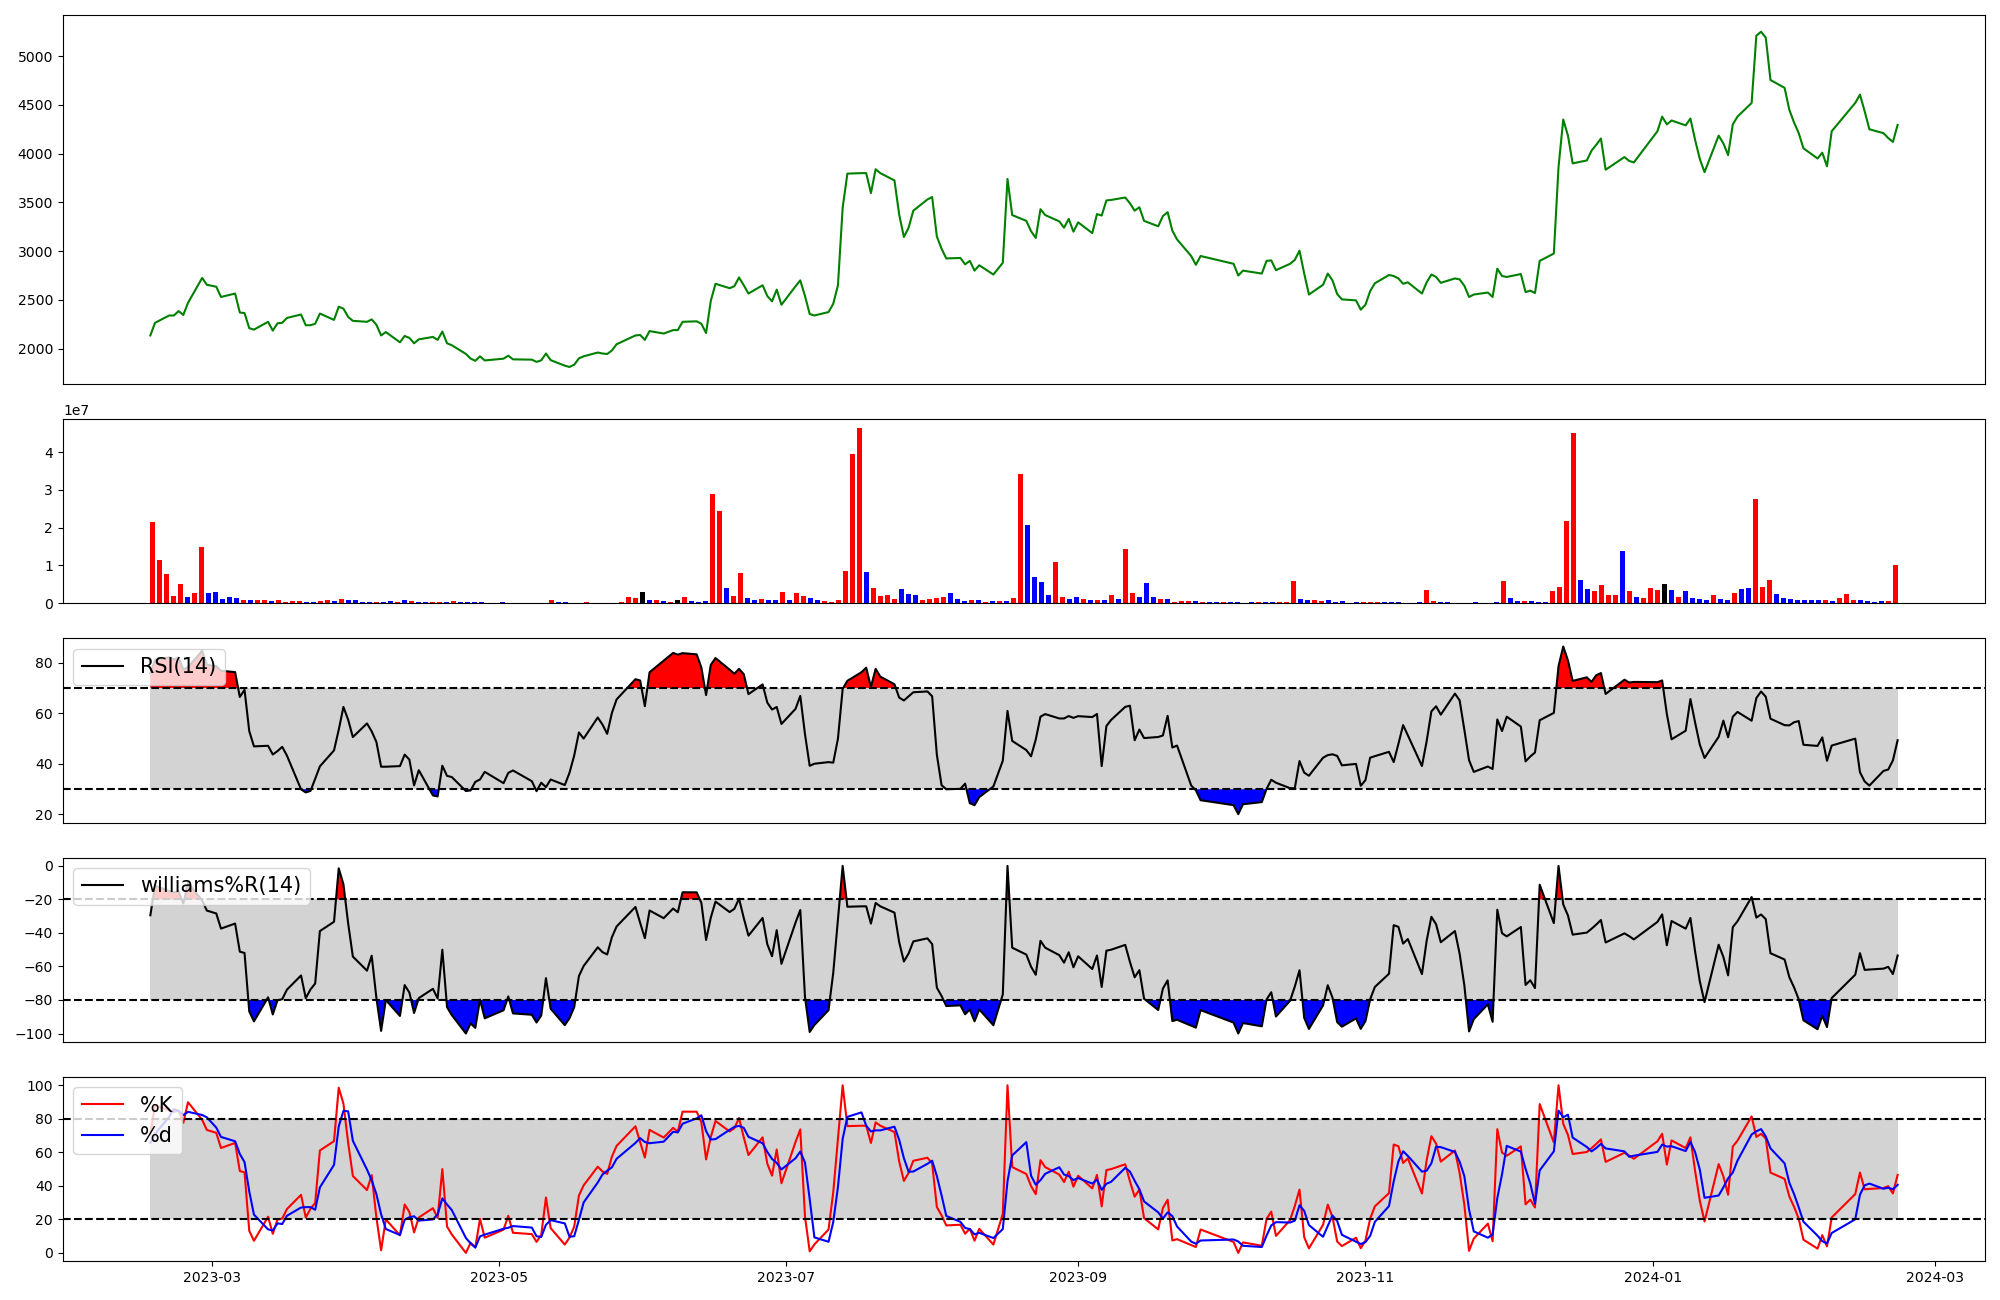Click the 2023-11 x-axis date label
The height and width of the screenshot is (1300, 2000).
click(x=1365, y=1277)
